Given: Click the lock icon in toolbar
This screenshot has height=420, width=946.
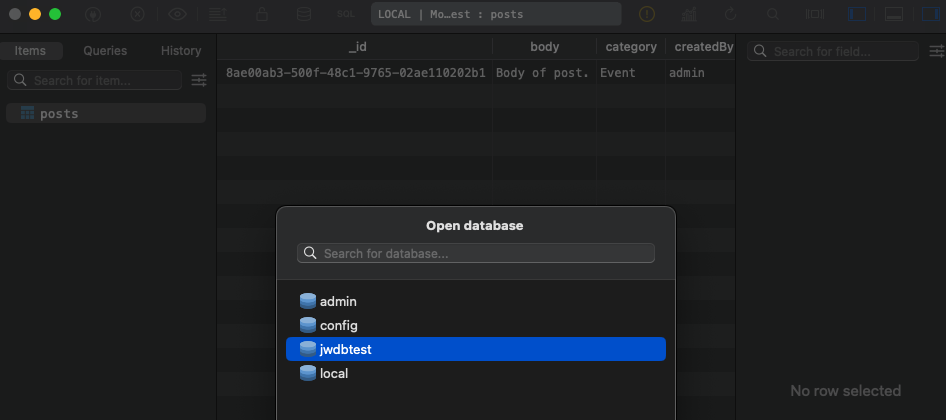Looking at the screenshot, I should [262, 14].
